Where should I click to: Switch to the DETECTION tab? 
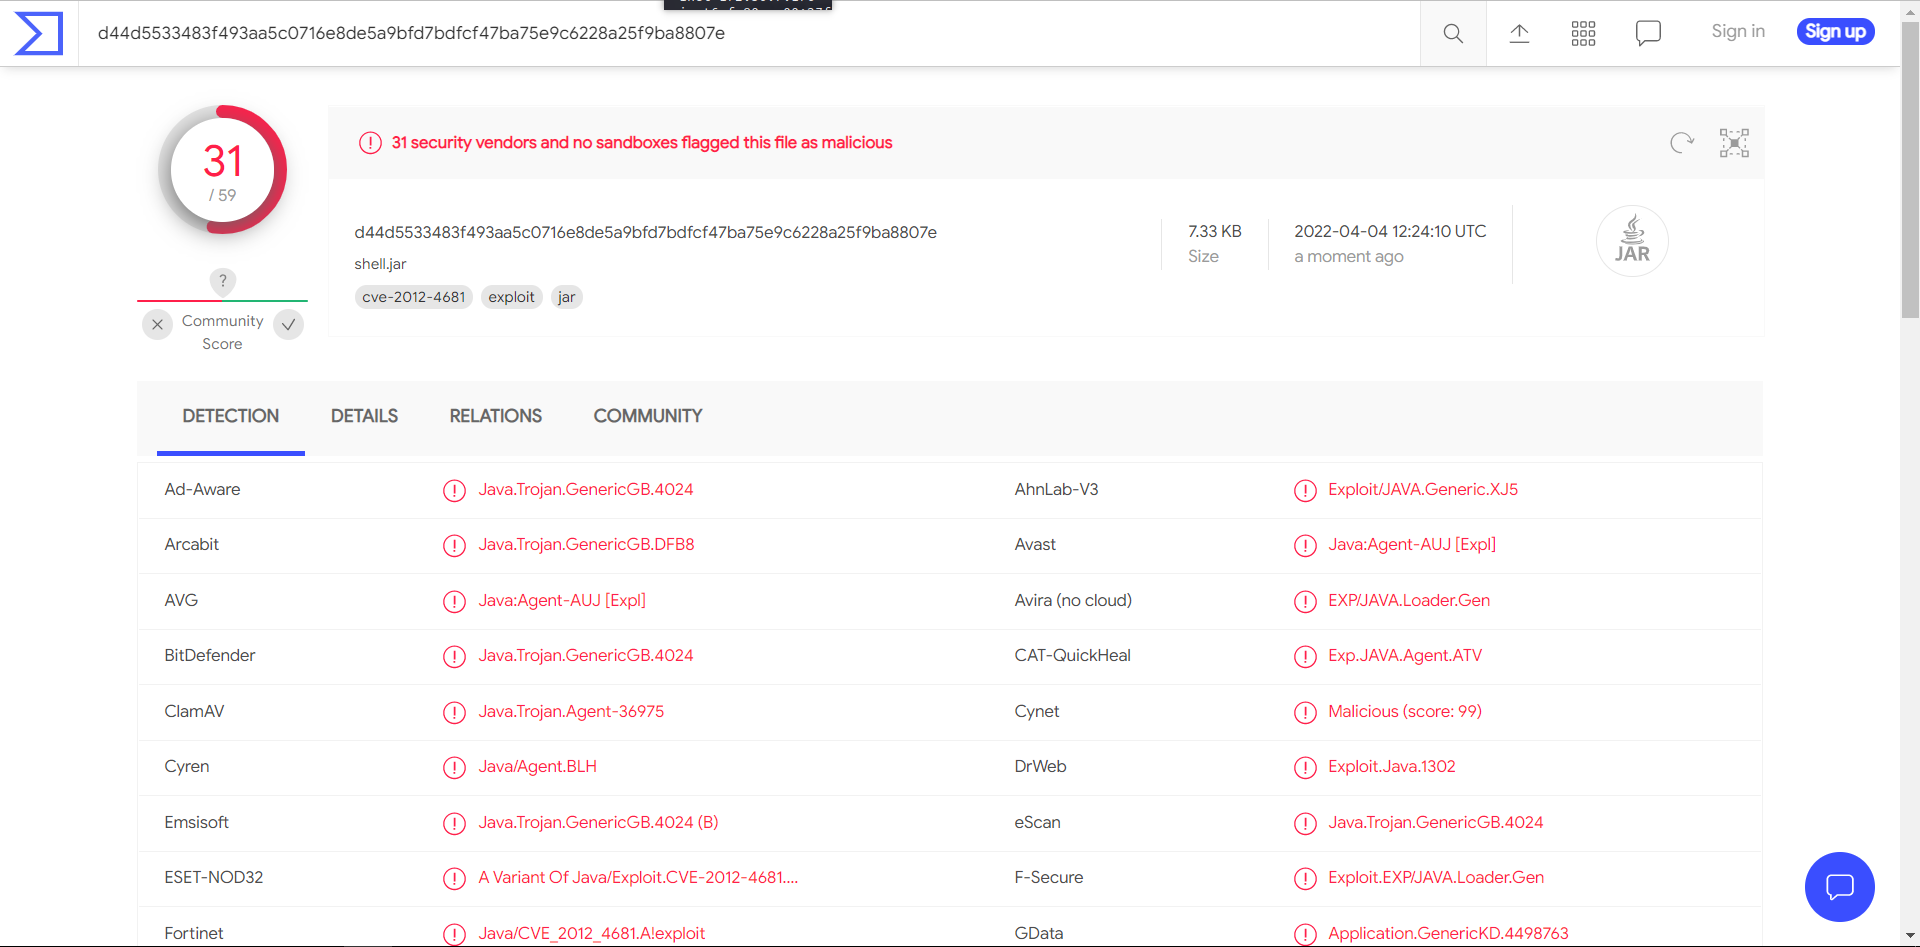click(x=231, y=416)
